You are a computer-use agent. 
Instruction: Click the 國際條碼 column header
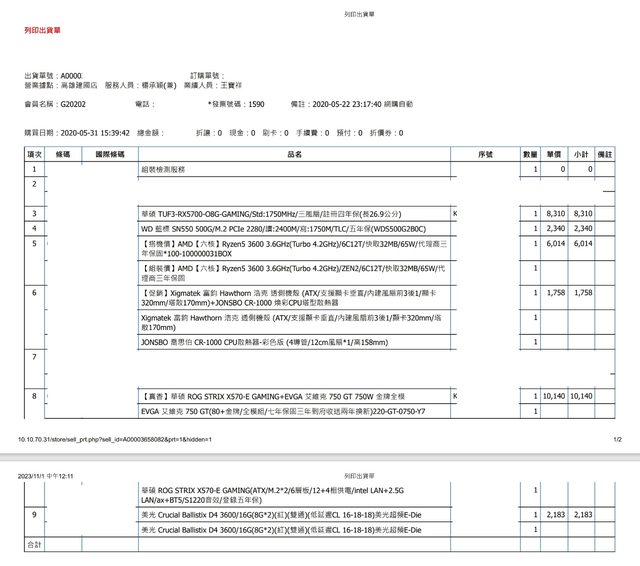(x=108, y=155)
